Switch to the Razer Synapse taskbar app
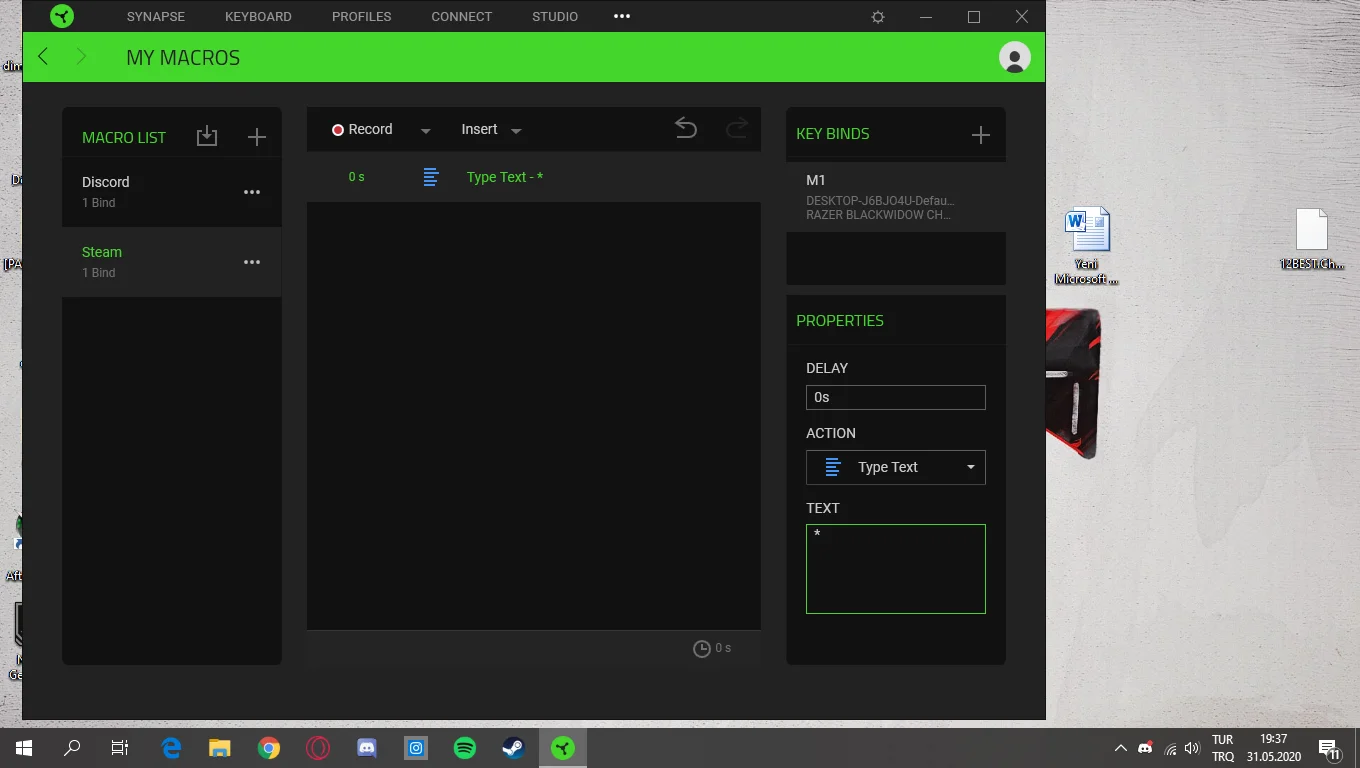Image resolution: width=1360 pixels, height=768 pixels. click(563, 748)
